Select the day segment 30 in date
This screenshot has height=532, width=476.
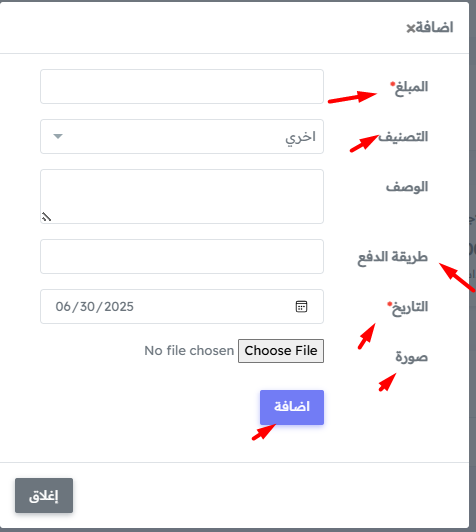pos(87,307)
